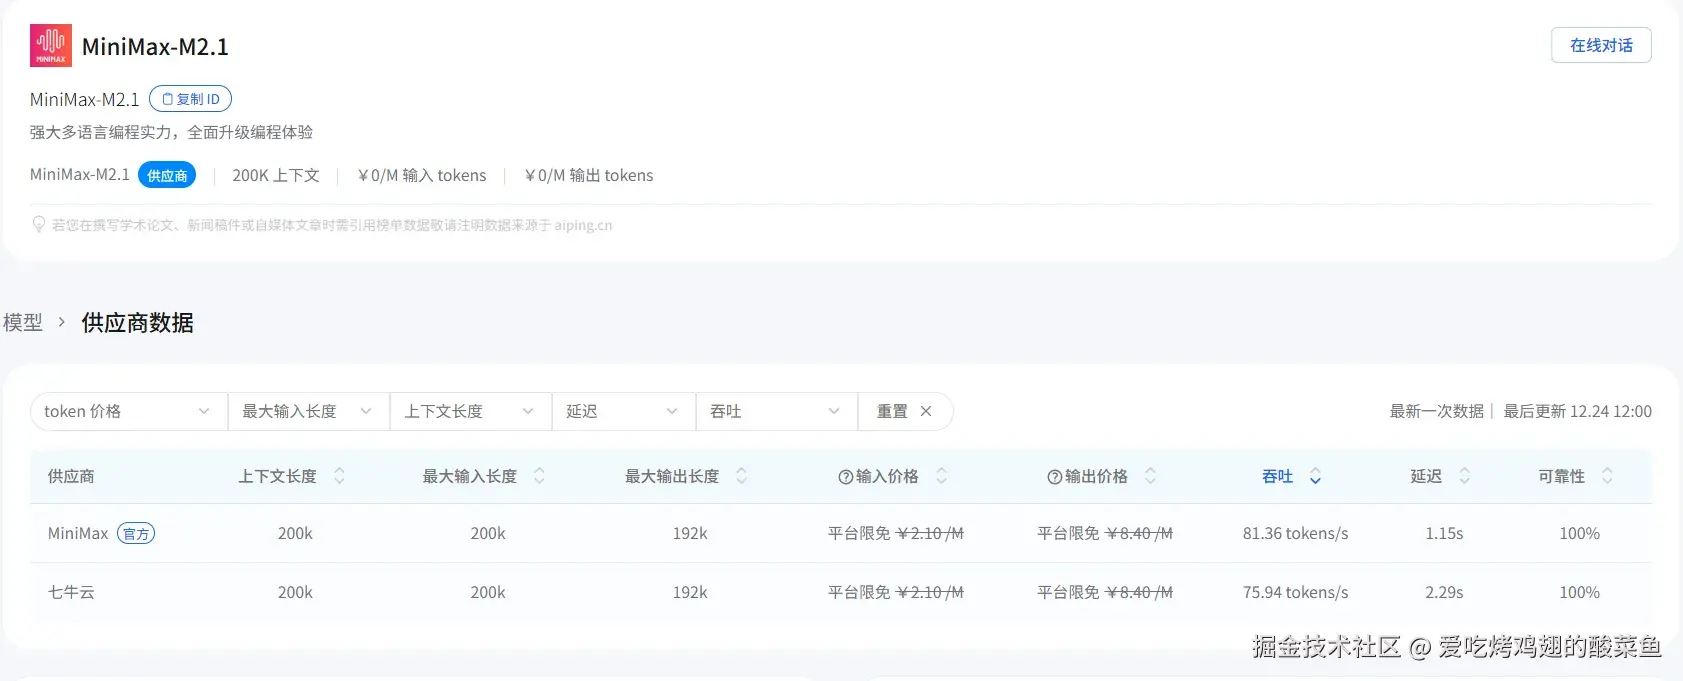Click ¥0/M 输入 tokens text
The image size is (1683, 681).
coord(422,175)
